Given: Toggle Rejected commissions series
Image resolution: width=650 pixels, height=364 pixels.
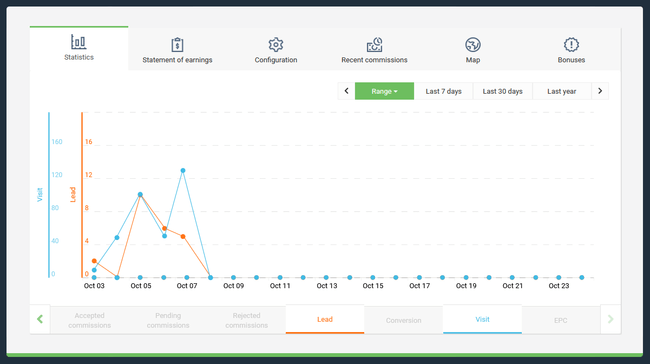Looking at the screenshot, I should 246,320.
